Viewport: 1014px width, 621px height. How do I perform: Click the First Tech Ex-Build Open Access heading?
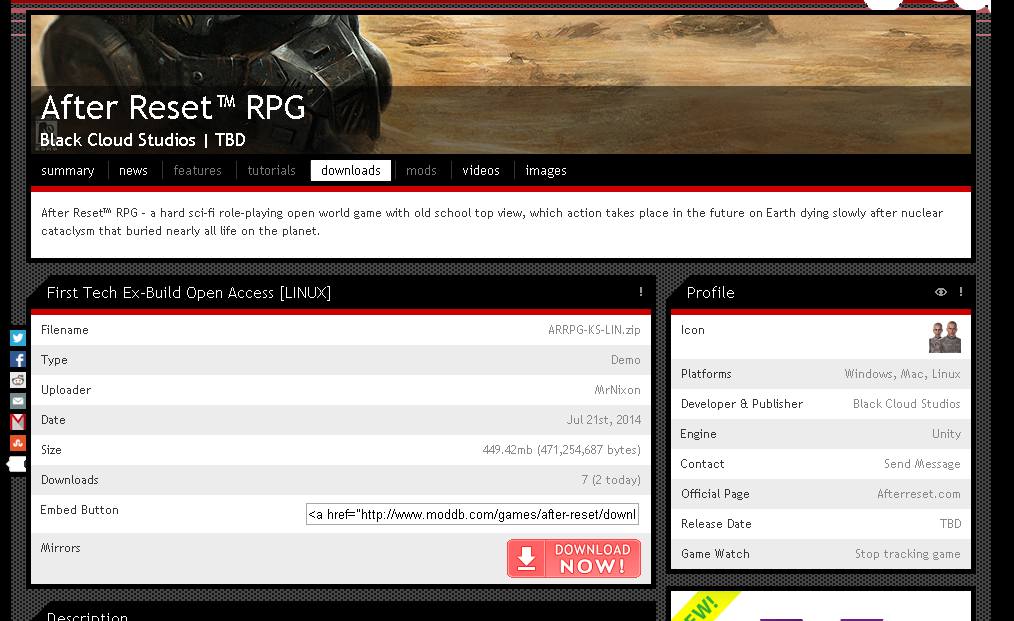[x=189, y=293]
